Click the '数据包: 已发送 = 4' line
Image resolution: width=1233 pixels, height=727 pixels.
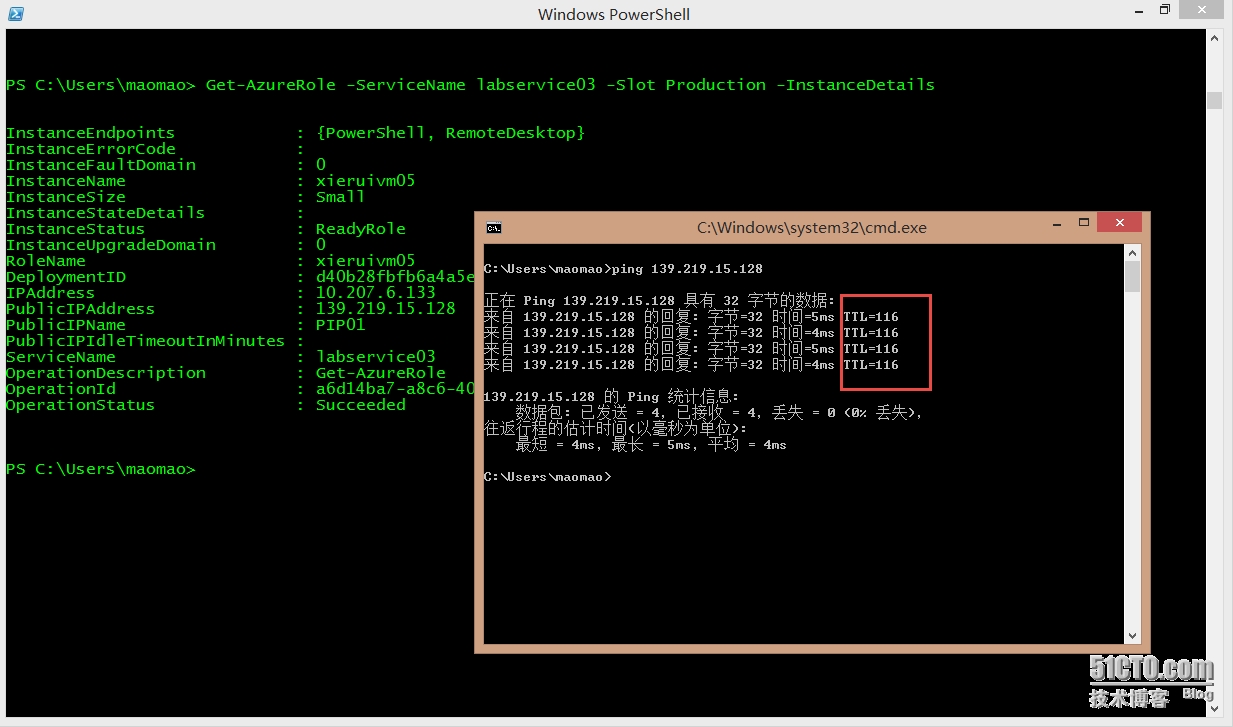click(x=718, y=413)
